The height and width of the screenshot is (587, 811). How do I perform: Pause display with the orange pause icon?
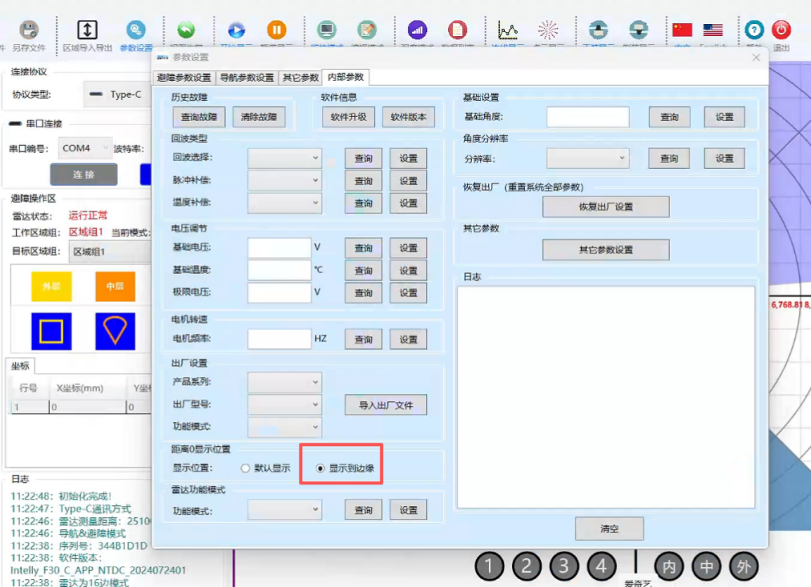tap(277, 30)
